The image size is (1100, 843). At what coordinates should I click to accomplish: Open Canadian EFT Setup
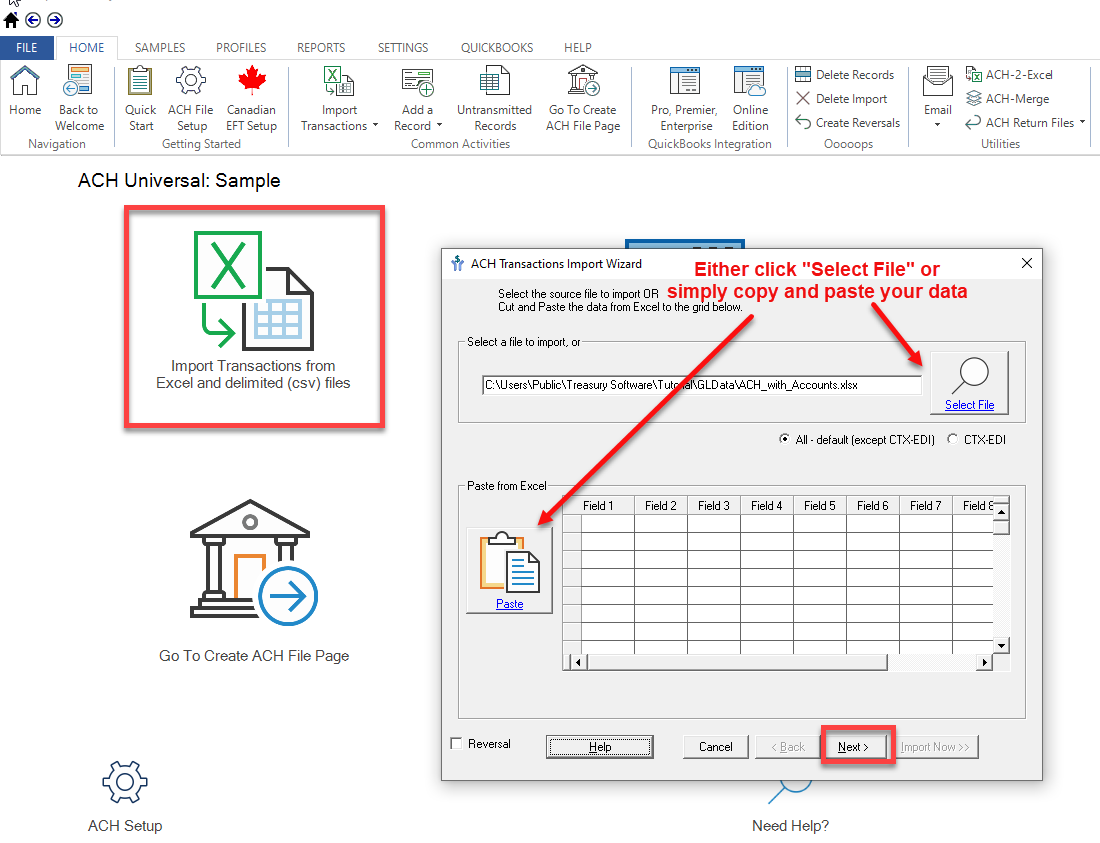click(x=251, y=98)
